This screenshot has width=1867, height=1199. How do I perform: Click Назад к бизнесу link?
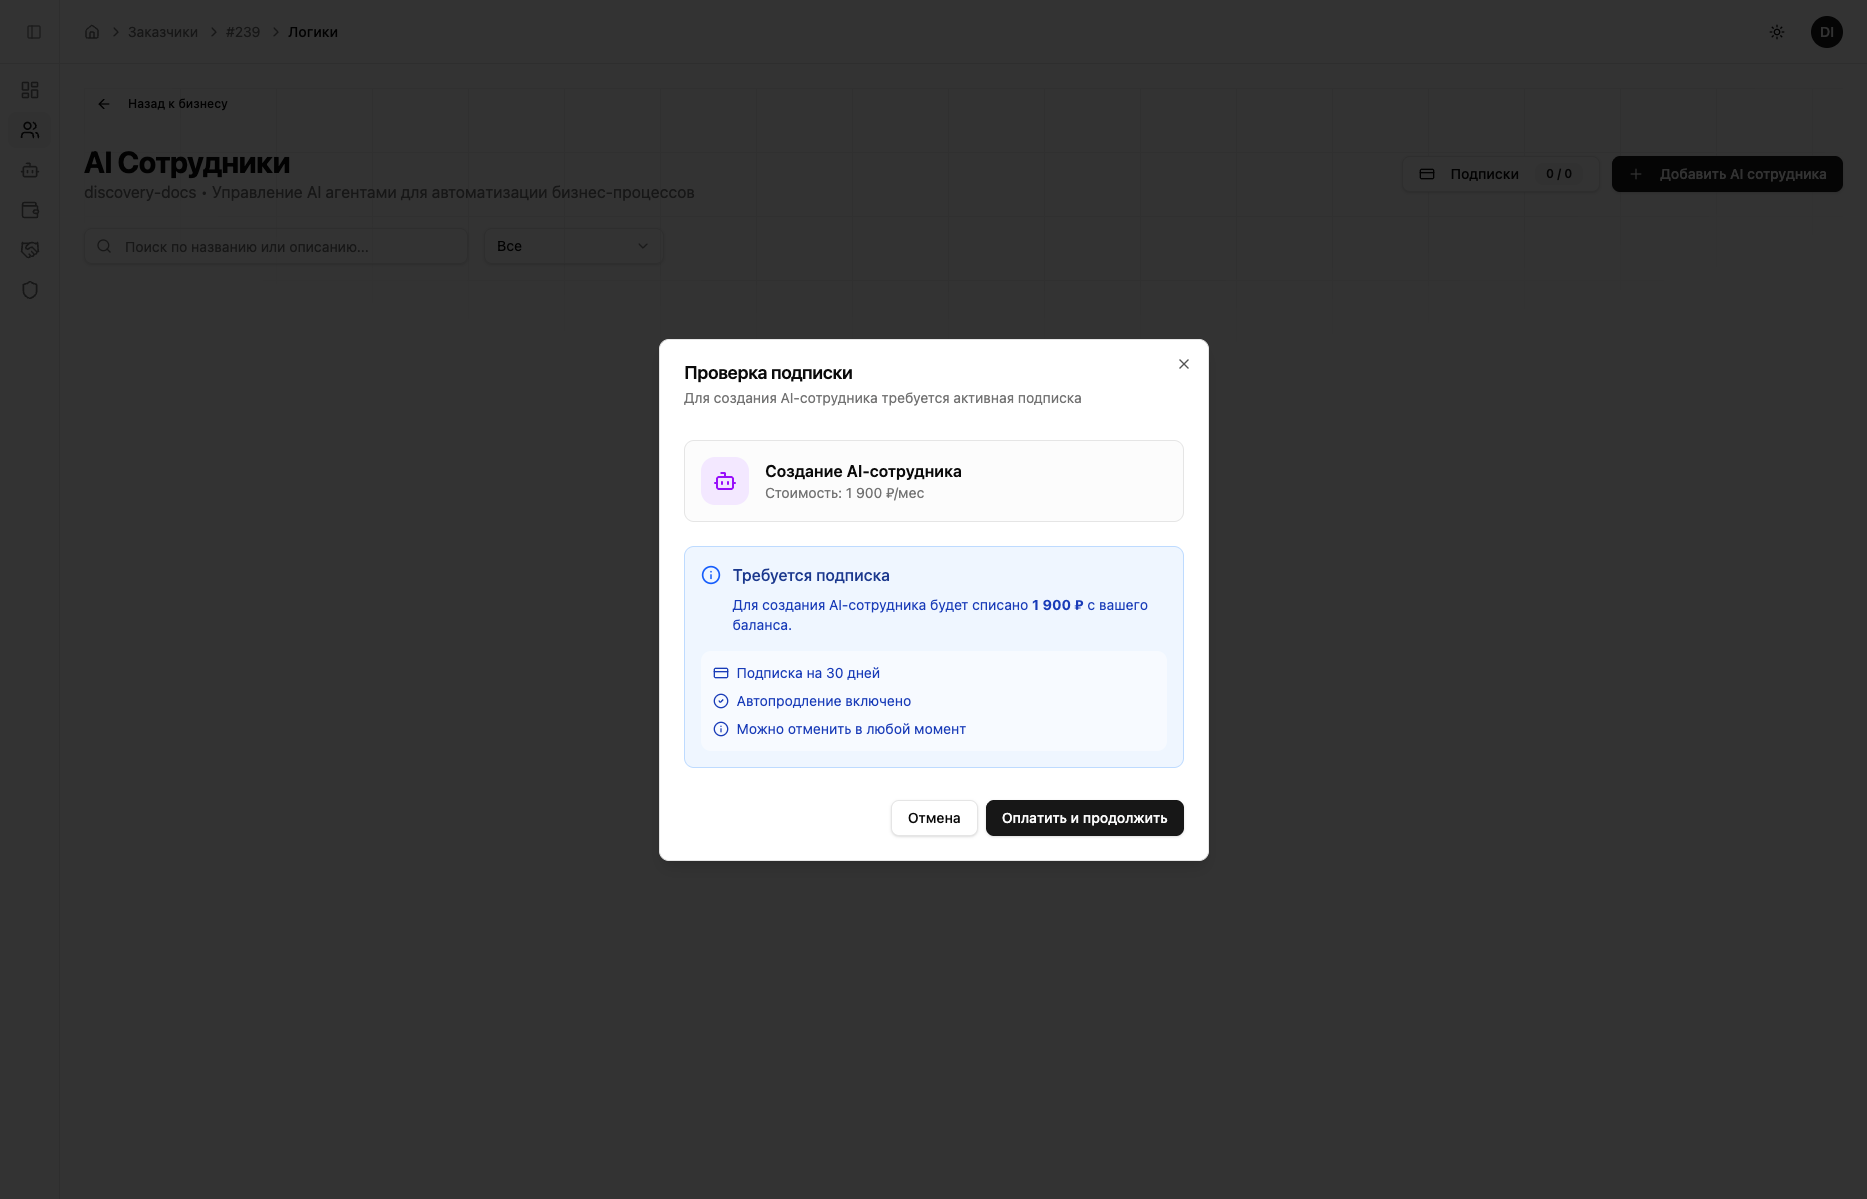(x=164, y=104)
